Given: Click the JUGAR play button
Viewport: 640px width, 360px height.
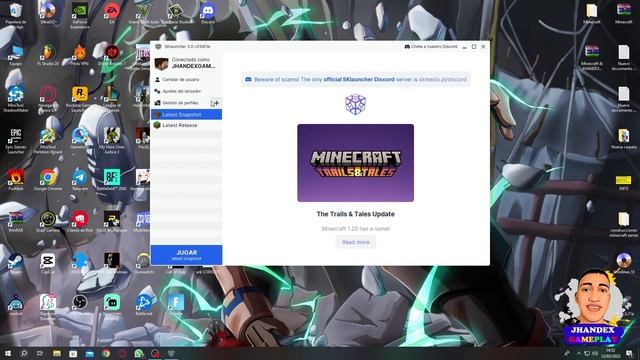Looking at the screenshot, I should (187, 255).
